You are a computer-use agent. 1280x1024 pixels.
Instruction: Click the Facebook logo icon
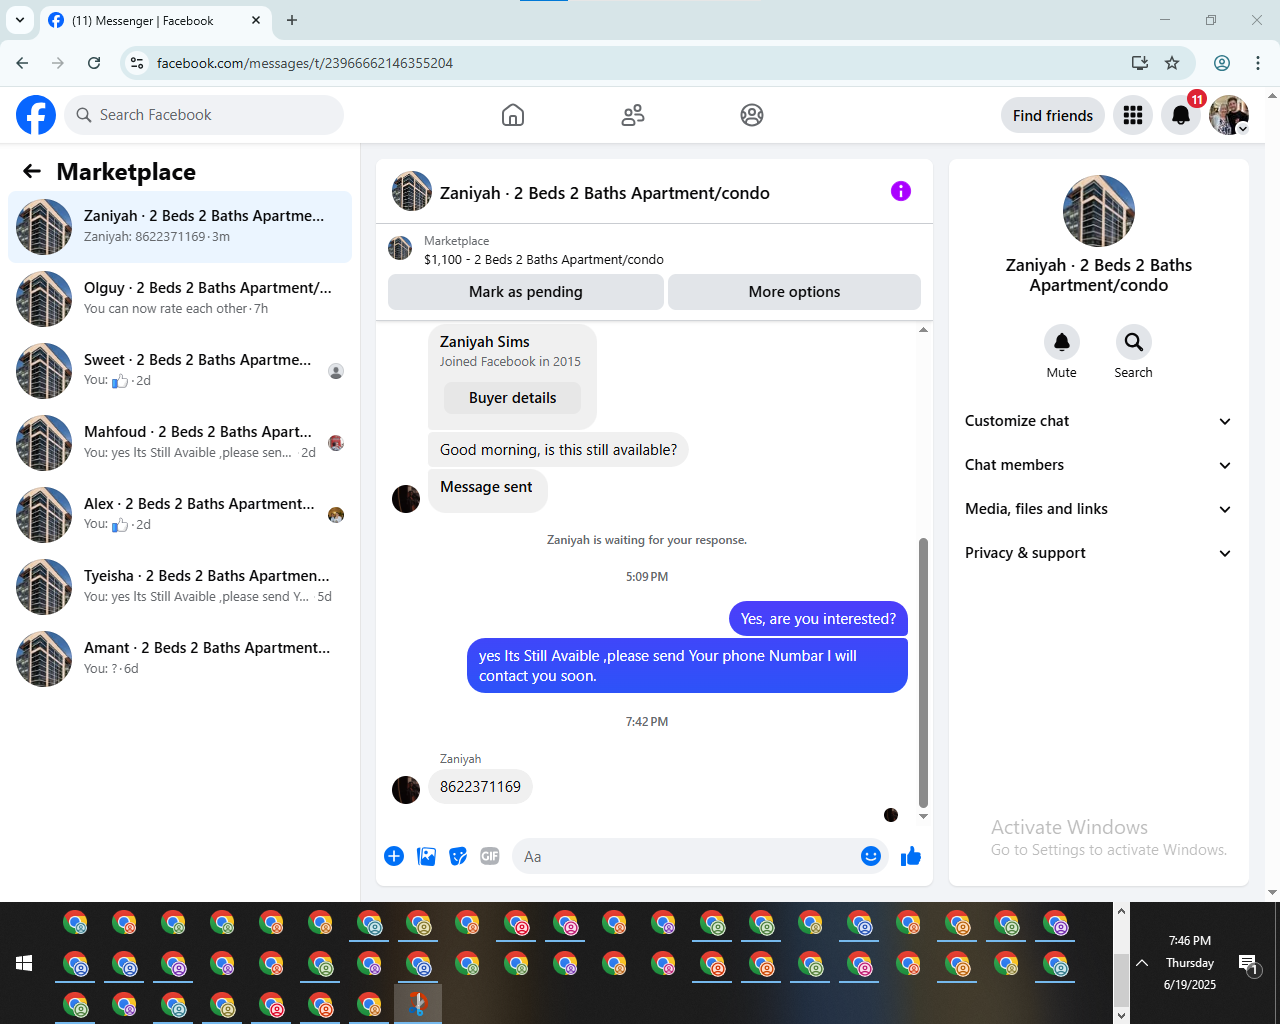[x=36, y=115]
